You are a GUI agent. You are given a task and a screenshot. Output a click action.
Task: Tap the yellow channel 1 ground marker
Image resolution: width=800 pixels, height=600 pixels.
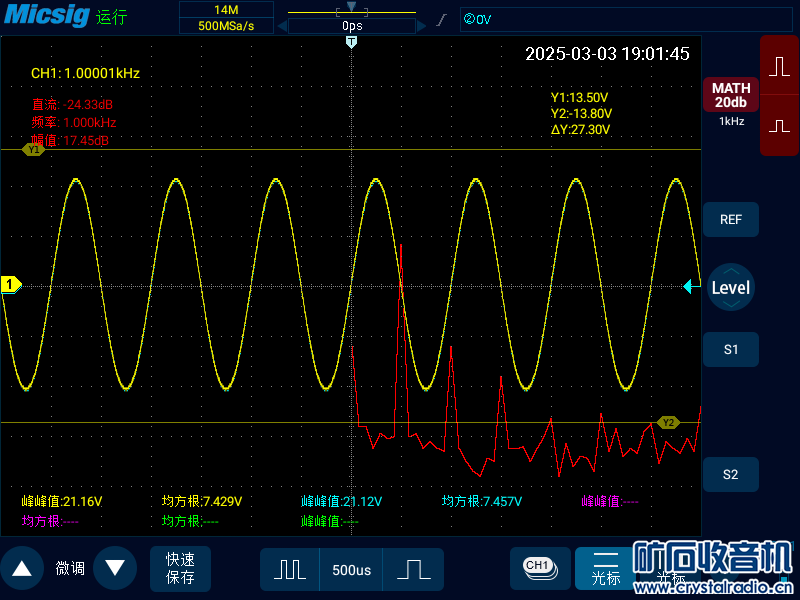[11, 285]
